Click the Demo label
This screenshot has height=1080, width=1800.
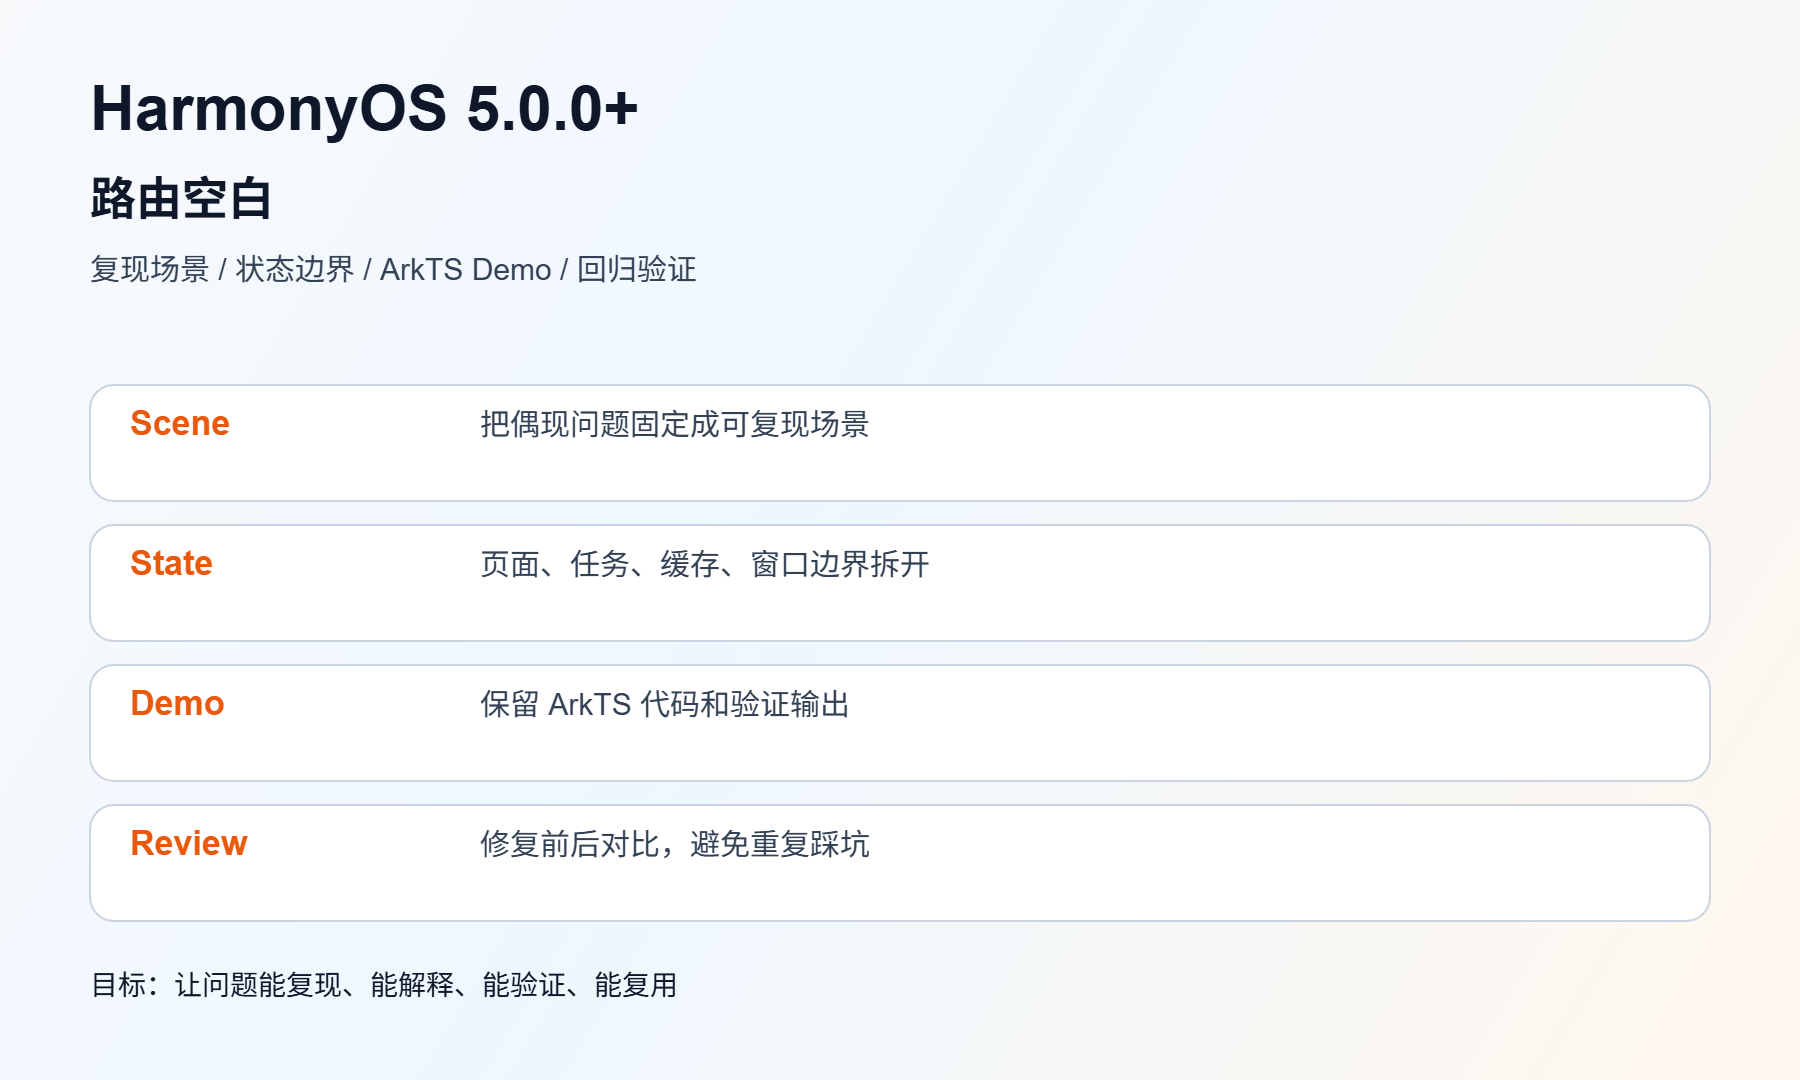coord(178,703)
